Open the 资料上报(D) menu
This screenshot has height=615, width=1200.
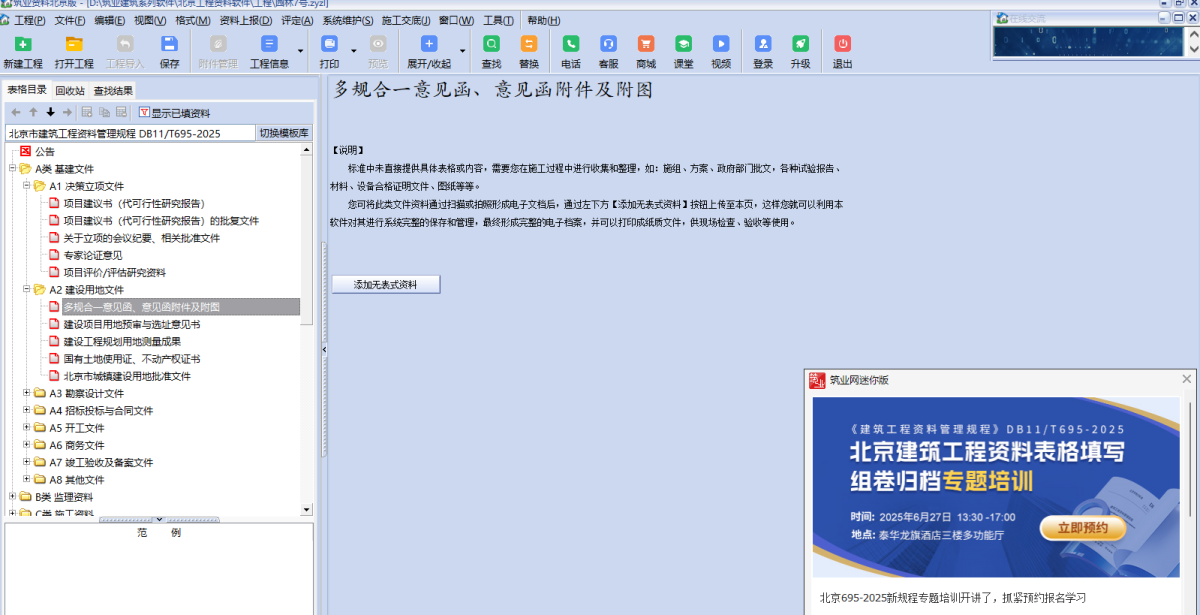tap(245, 20)
